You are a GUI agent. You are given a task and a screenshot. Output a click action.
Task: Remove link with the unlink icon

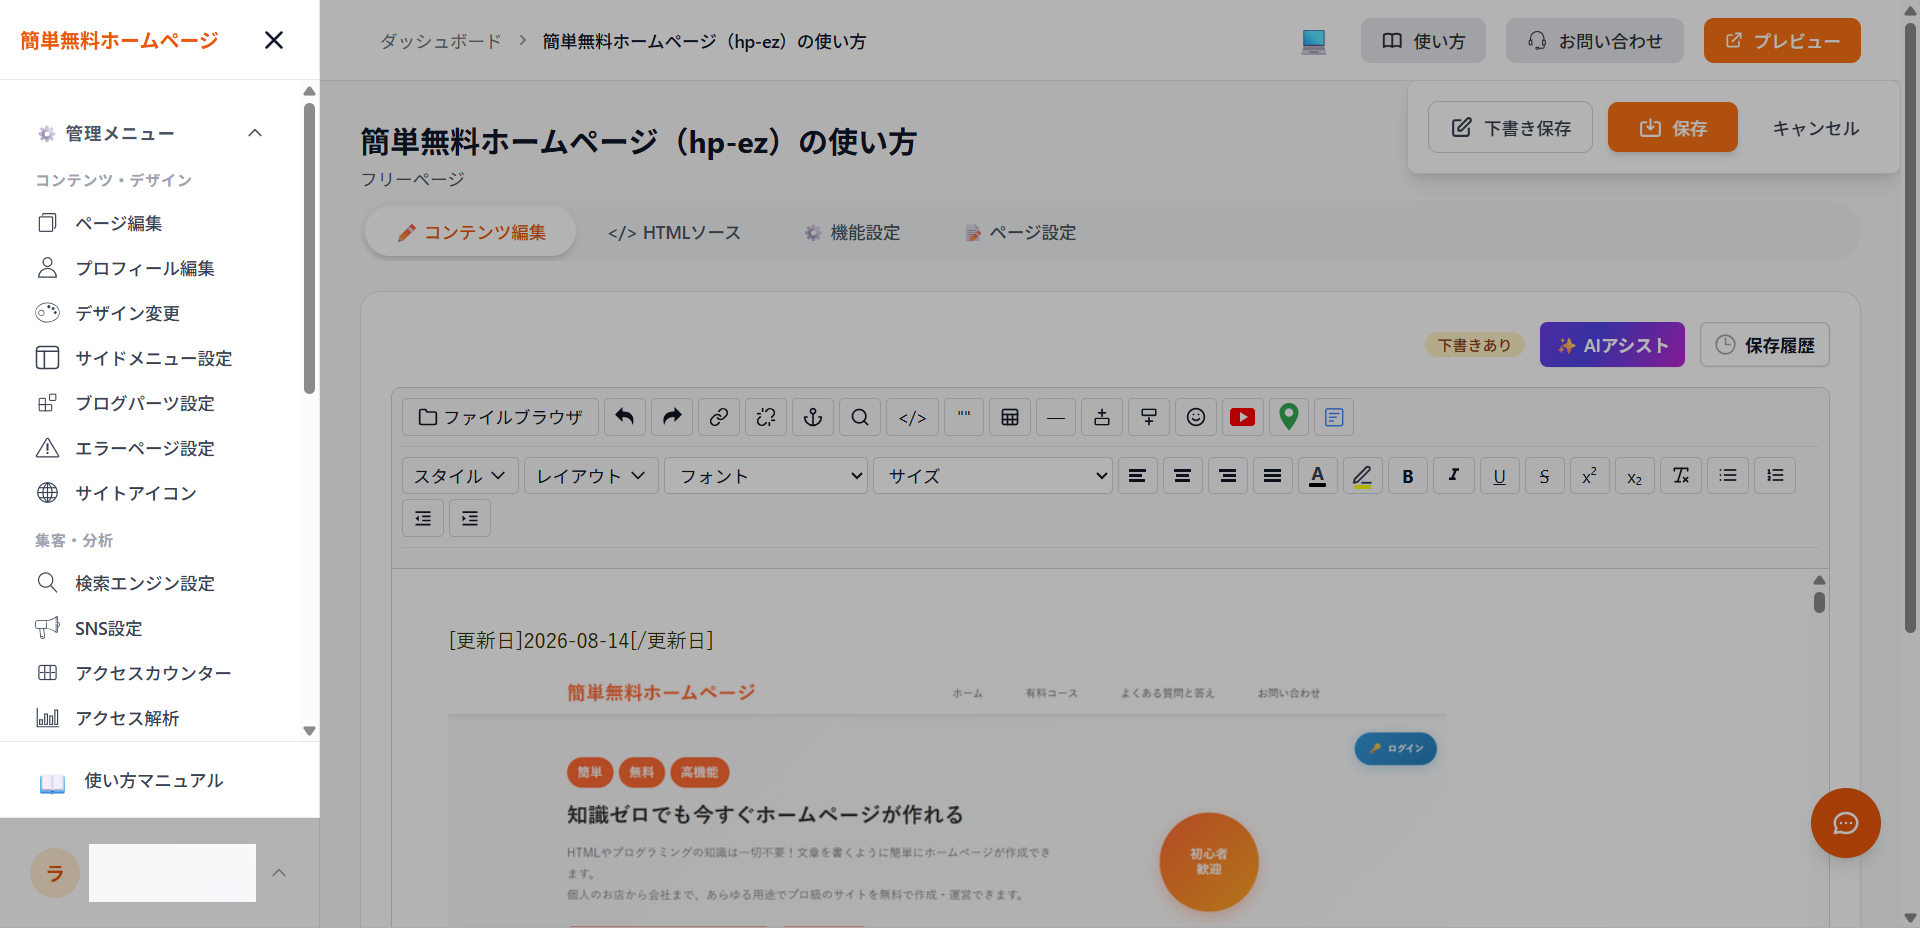tap(766, 417)
